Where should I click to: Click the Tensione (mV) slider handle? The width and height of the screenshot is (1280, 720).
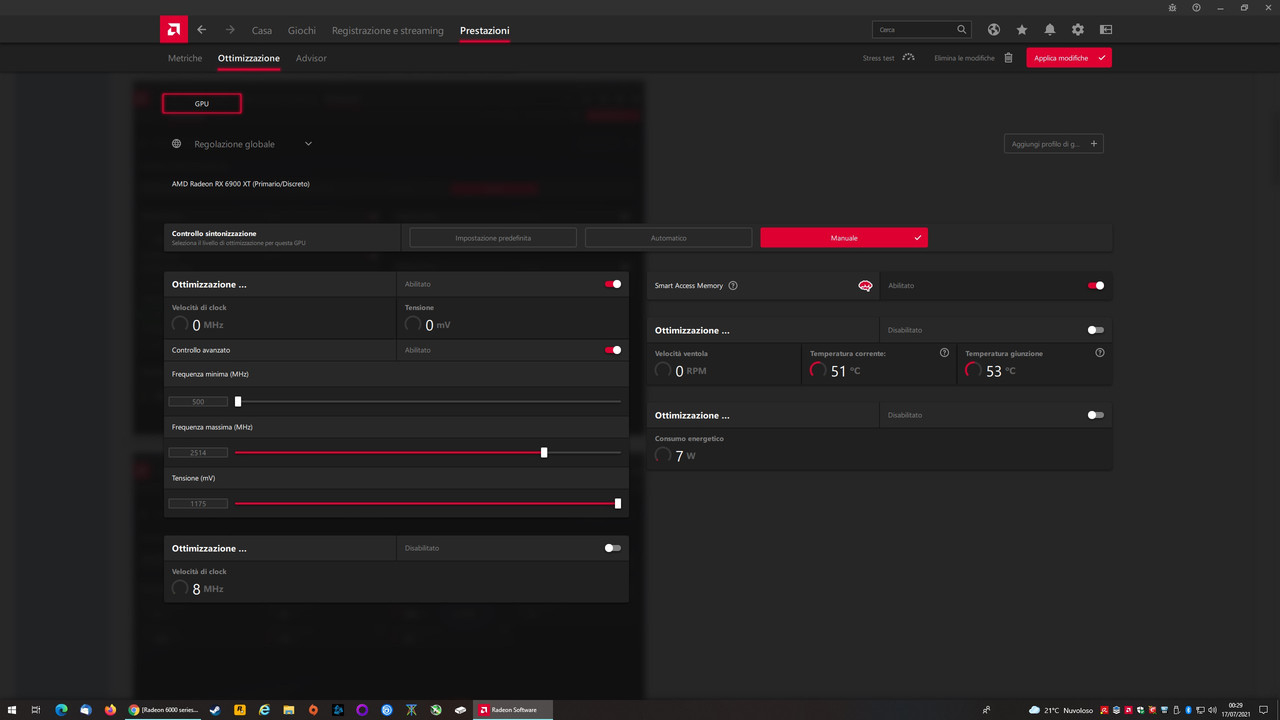tap(618, 503)
